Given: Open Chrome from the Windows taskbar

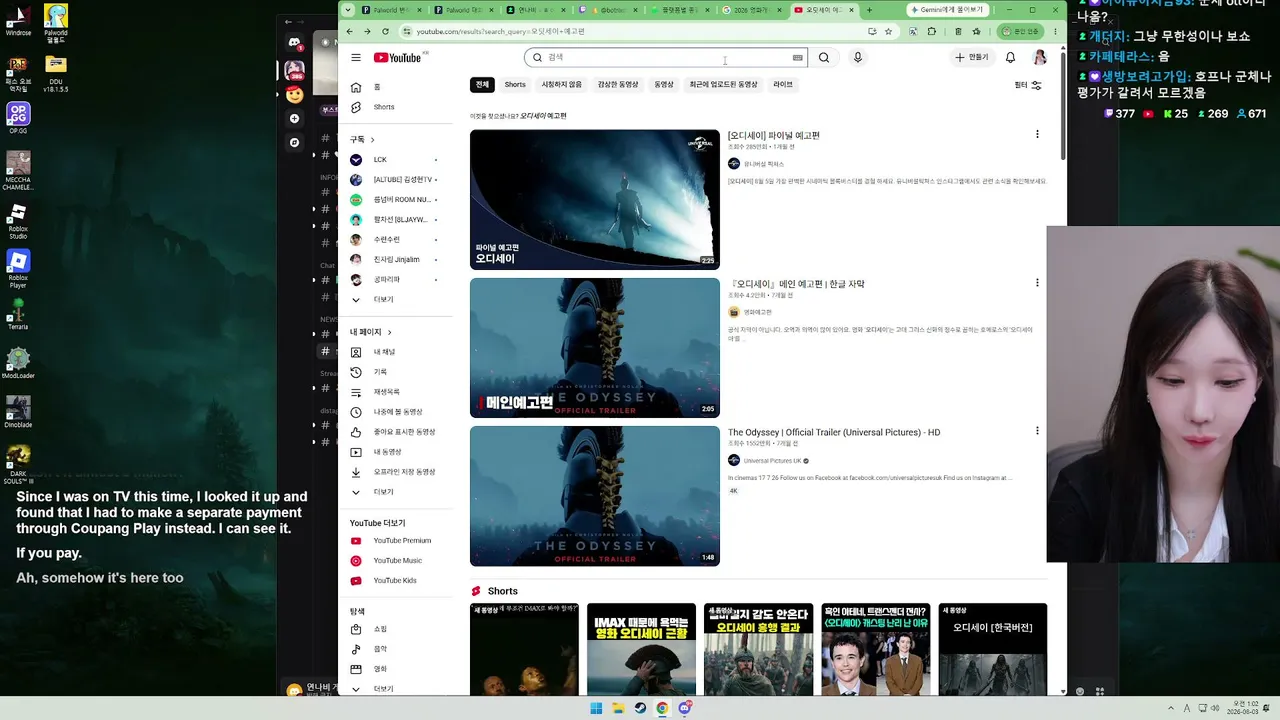Looking at the screenshot, I should pyautogui.click(x=662, y=708).
